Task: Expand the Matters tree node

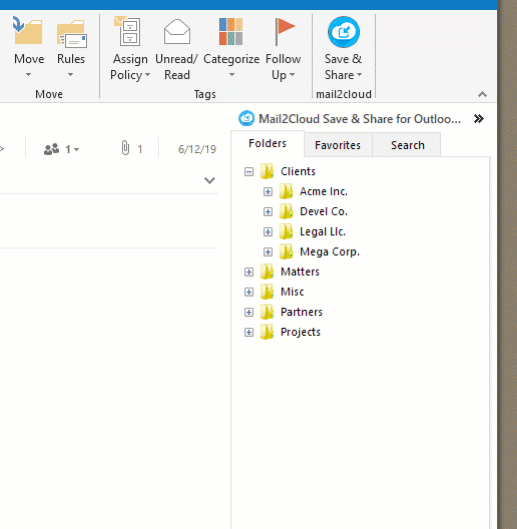Action: pyautogui.click(x=249, y=272)
